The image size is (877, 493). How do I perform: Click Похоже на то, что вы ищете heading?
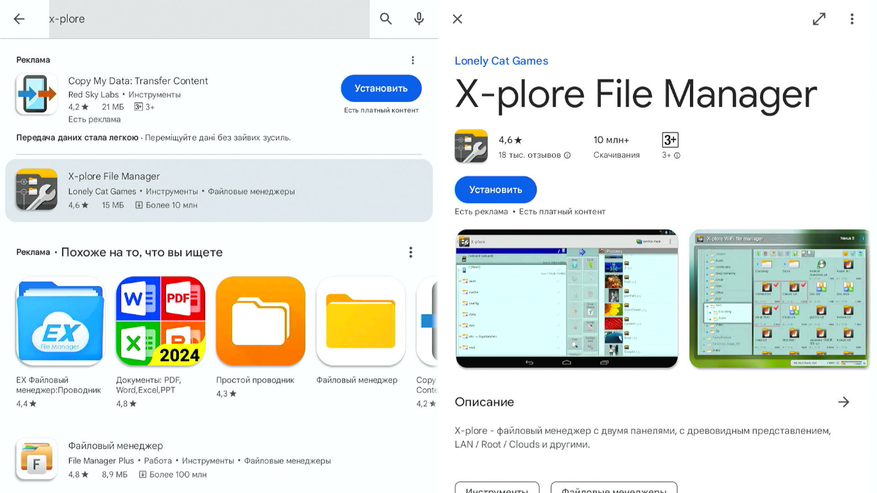[142, 252]
